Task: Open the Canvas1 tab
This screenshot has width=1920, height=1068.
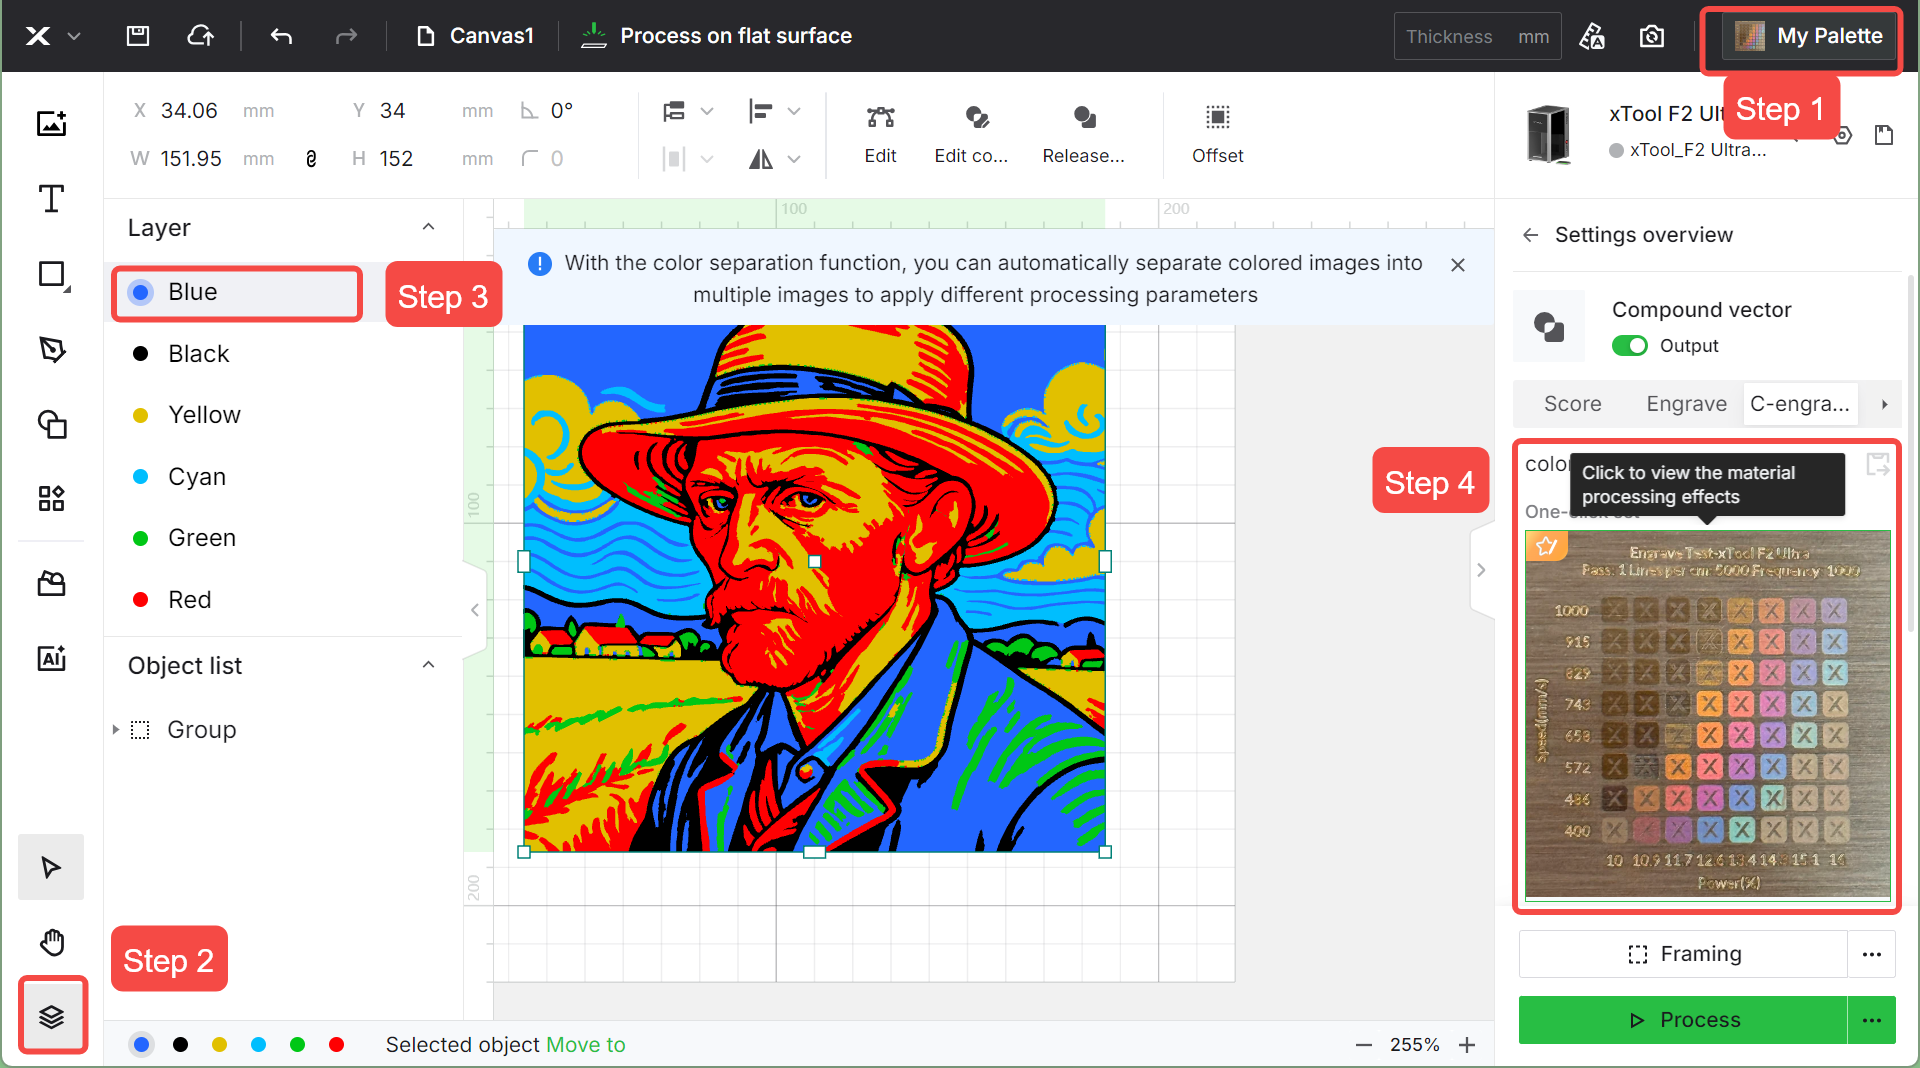Action: click(x=475, y=36)
